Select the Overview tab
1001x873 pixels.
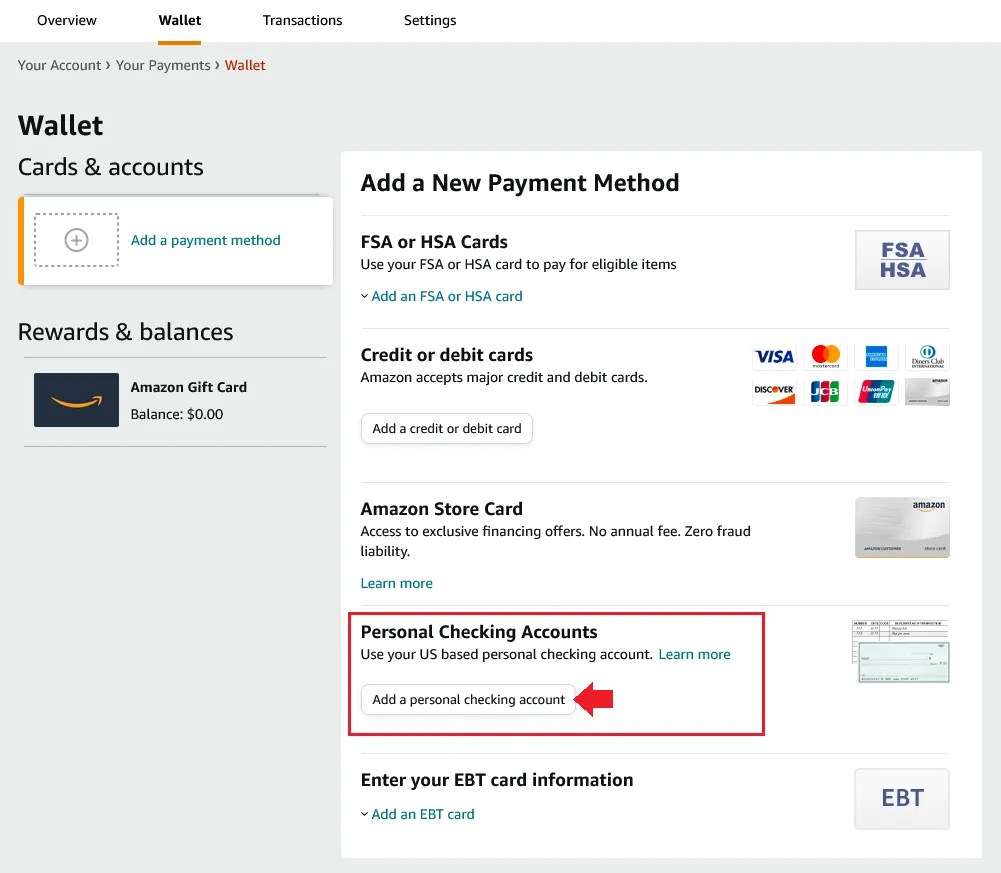pos(66,20)
